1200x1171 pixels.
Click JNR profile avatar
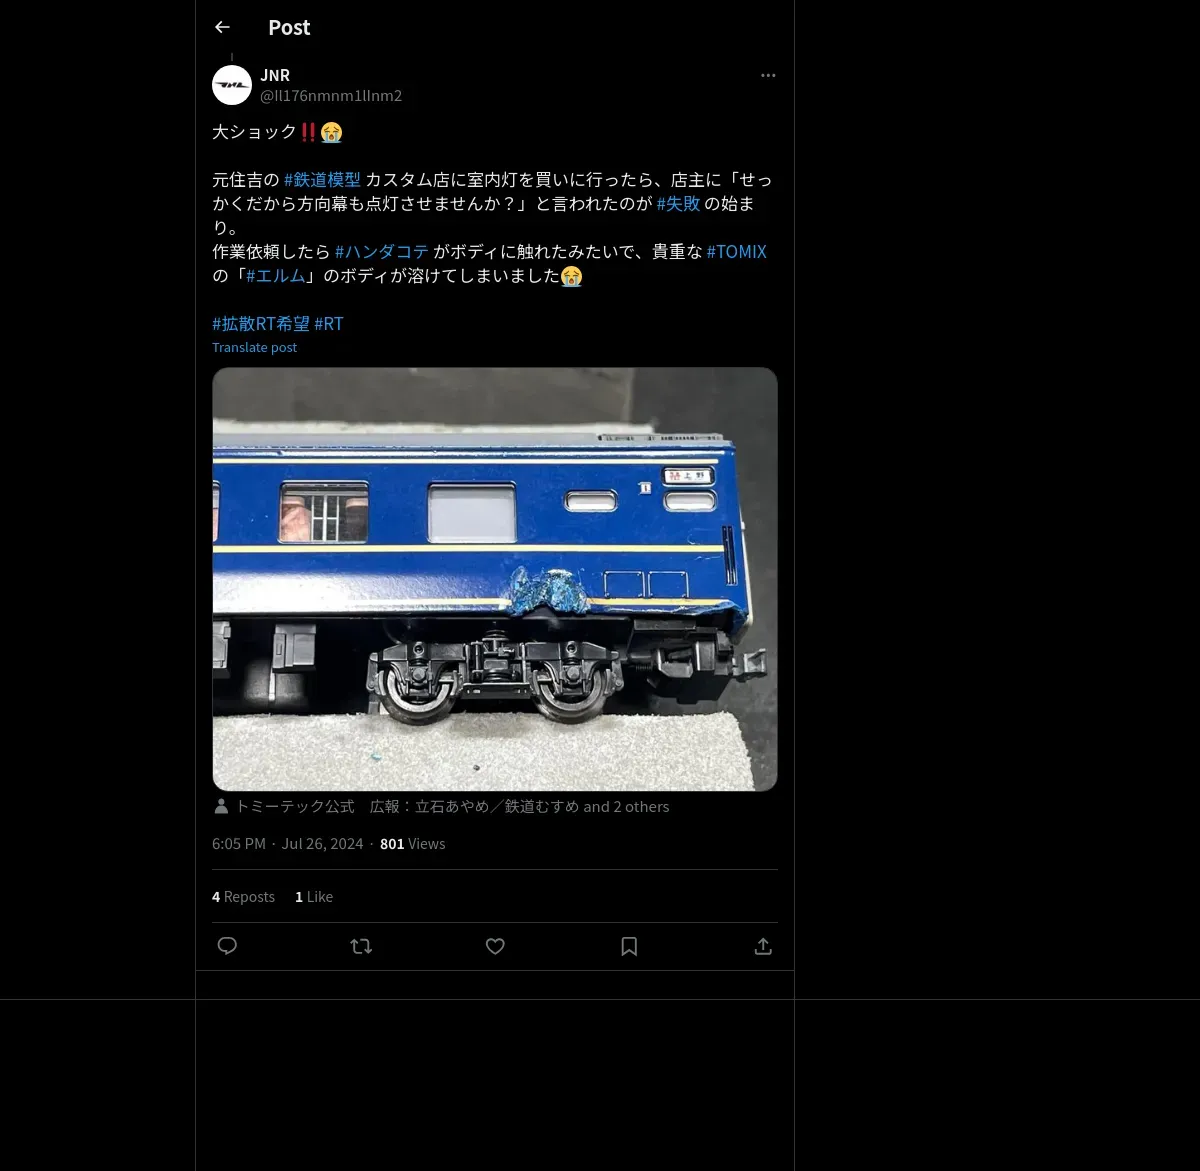[x=232, y=85]
